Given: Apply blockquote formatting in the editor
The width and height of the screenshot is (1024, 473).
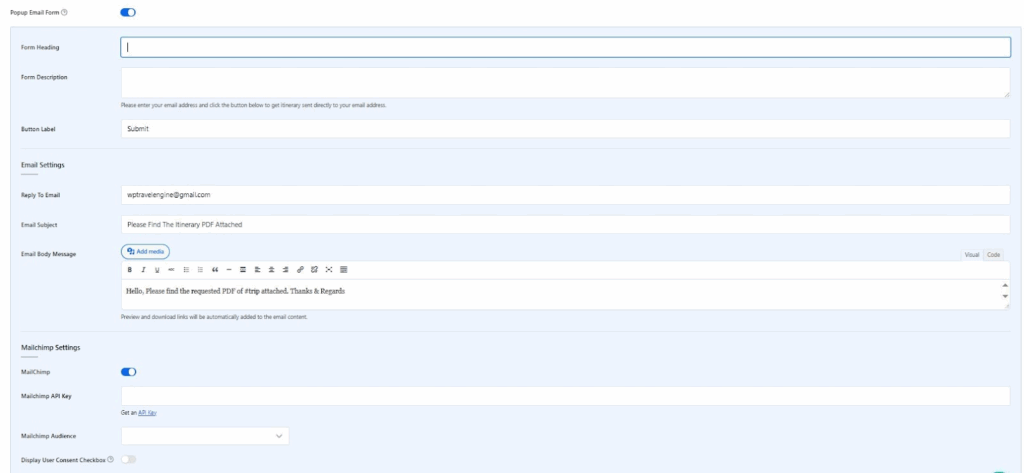Looking at the screenshot, I should click(x=215, y=270).
